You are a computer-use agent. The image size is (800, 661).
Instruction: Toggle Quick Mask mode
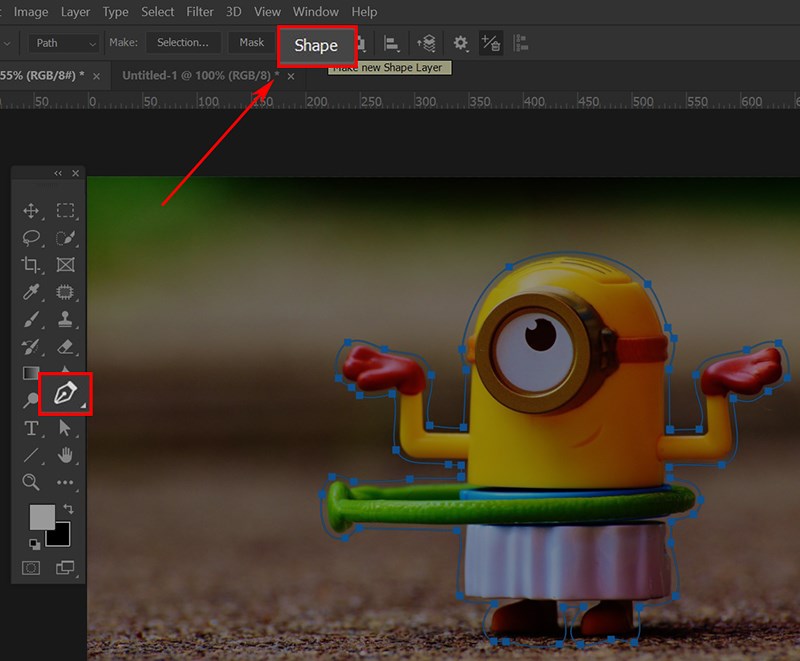point(31,568)
